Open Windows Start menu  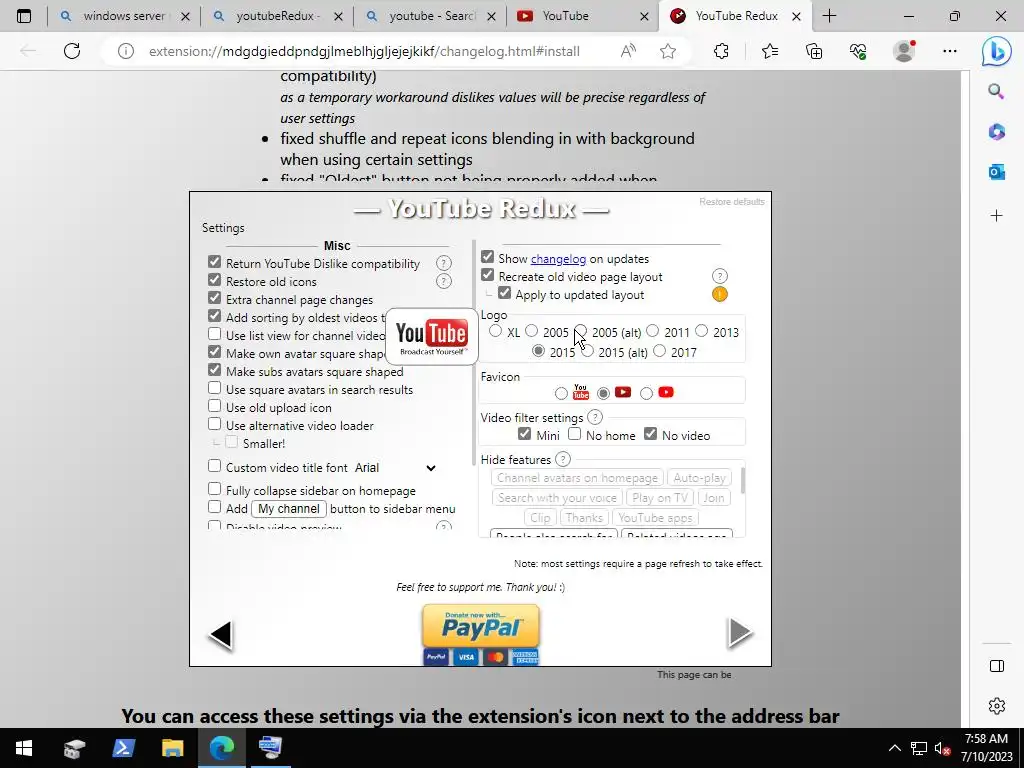(24, 748)
